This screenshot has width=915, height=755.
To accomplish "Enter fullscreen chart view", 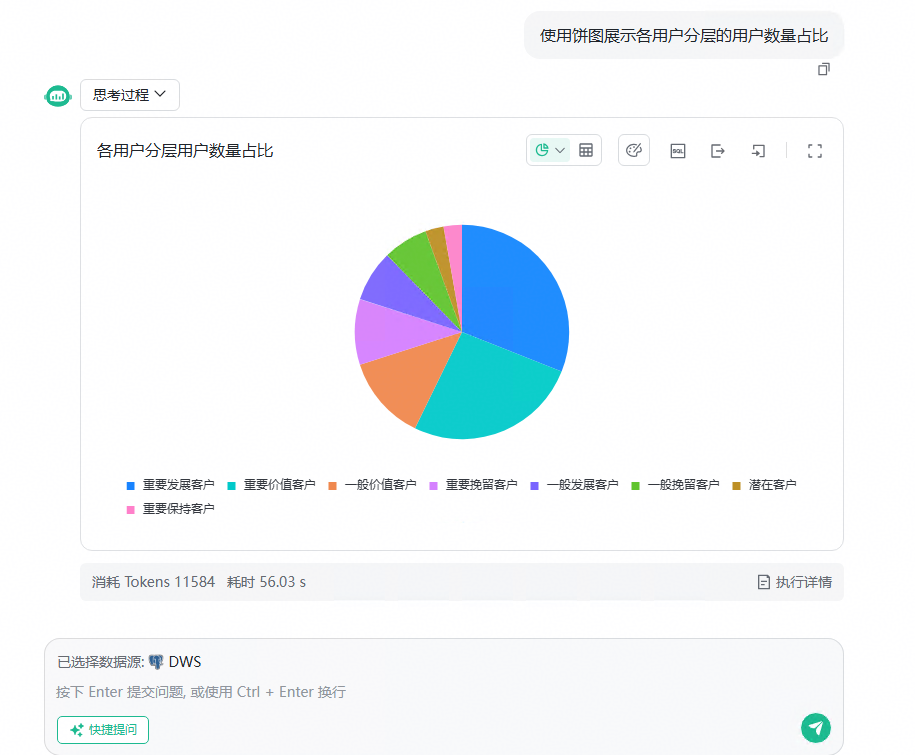I will [x=815, y=151].
